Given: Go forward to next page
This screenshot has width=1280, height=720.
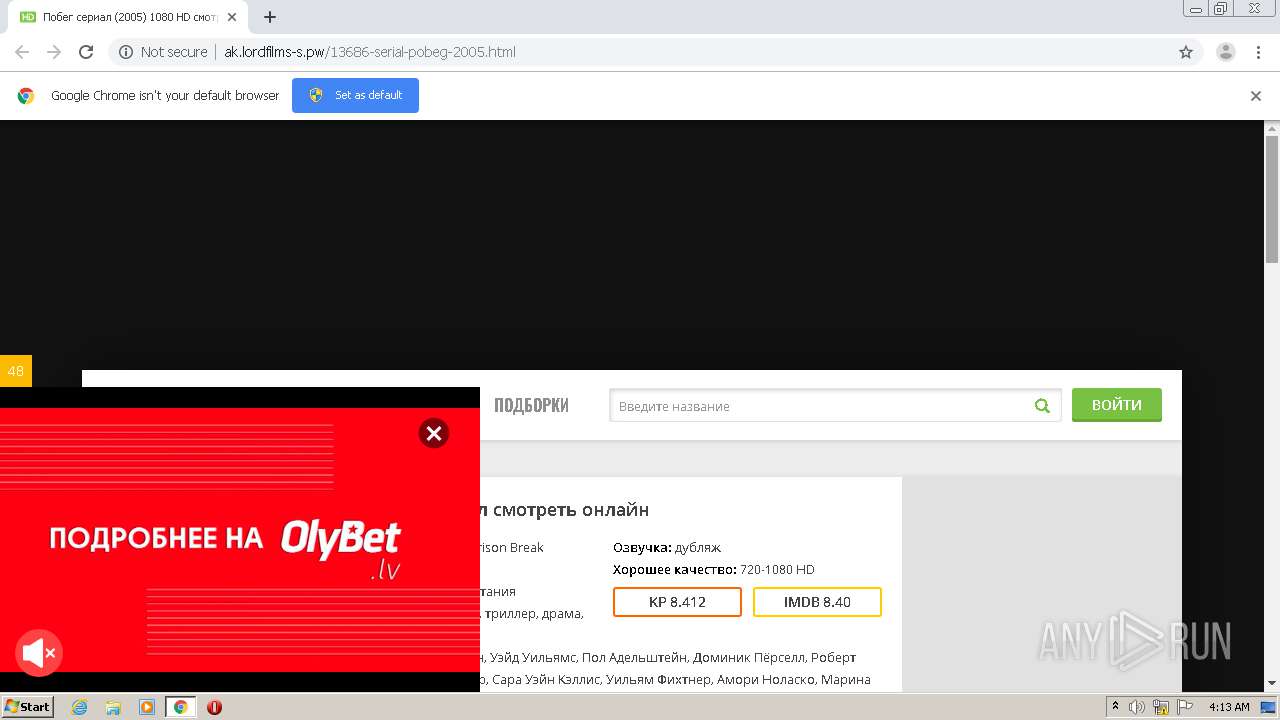Looking at the screenshot, I should [x=54, y=52].
